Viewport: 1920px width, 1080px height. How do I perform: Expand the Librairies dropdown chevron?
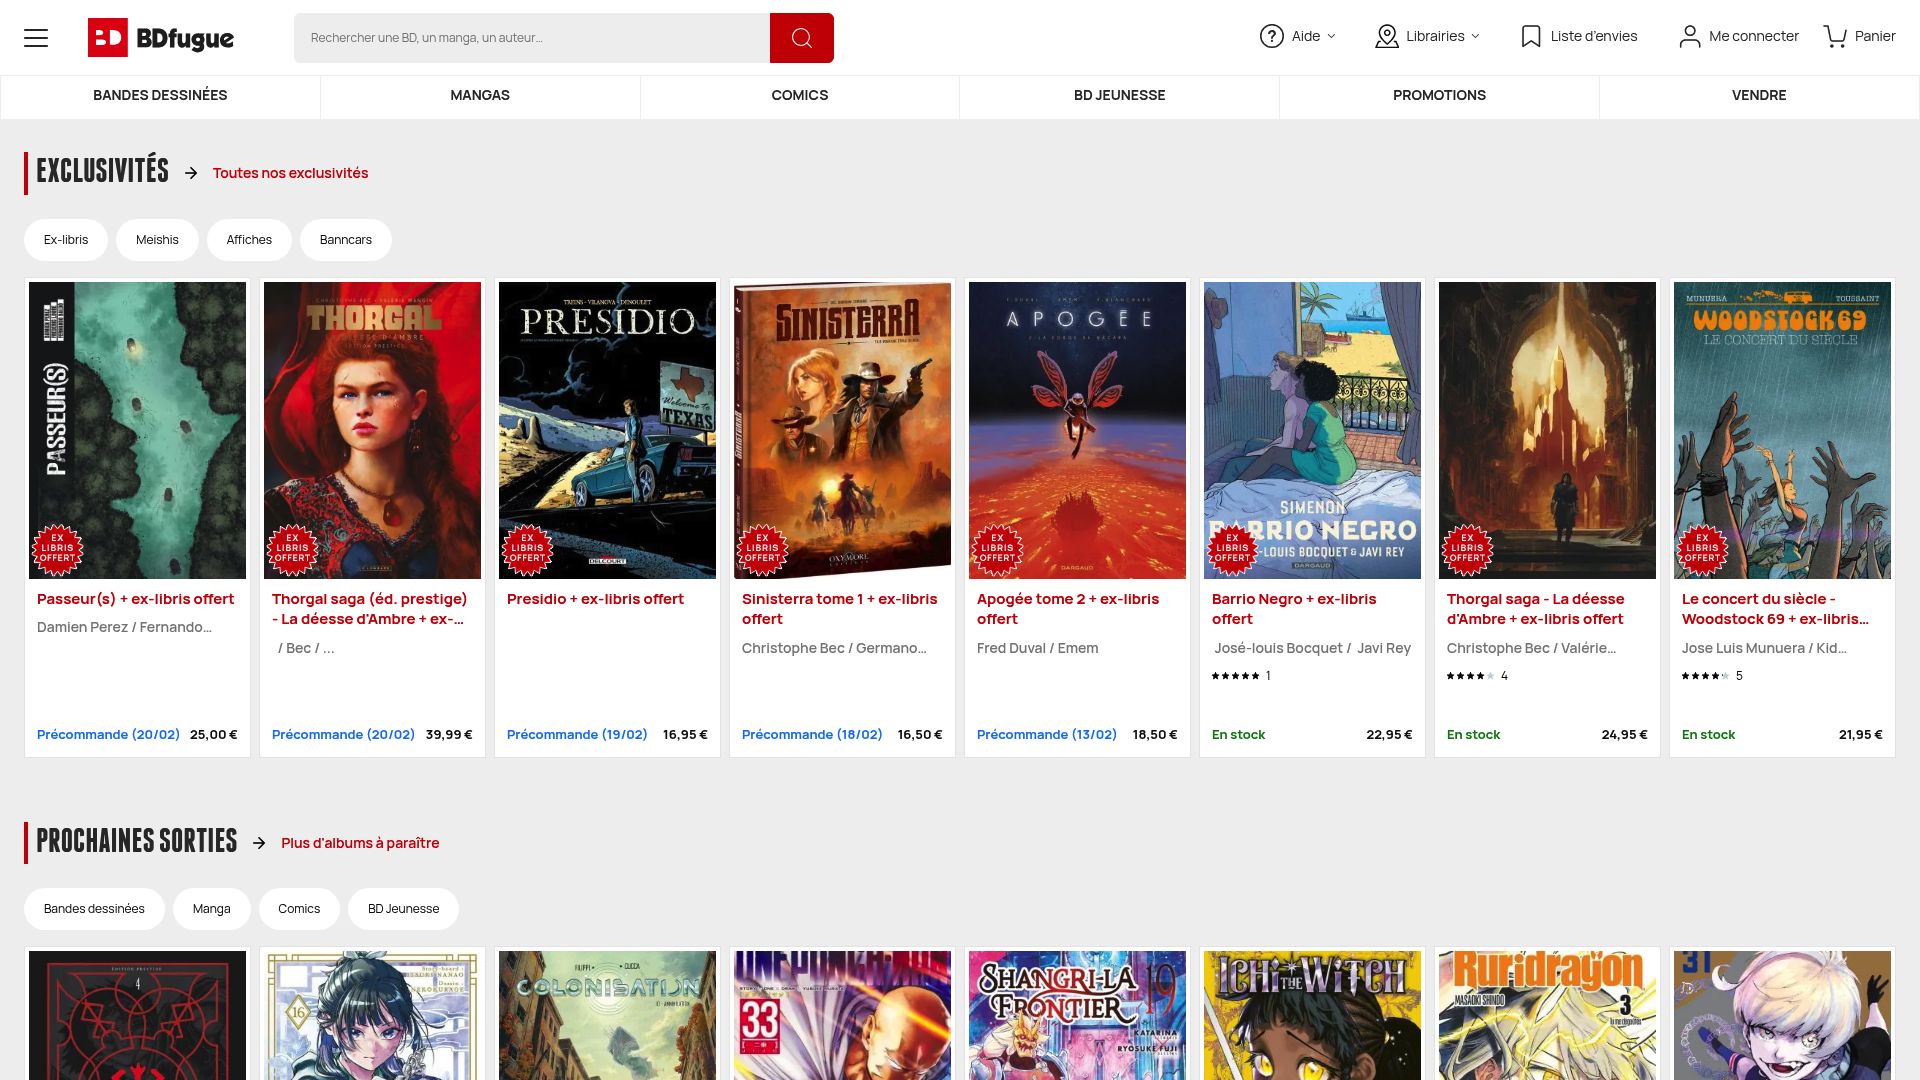click(1475, 37)
